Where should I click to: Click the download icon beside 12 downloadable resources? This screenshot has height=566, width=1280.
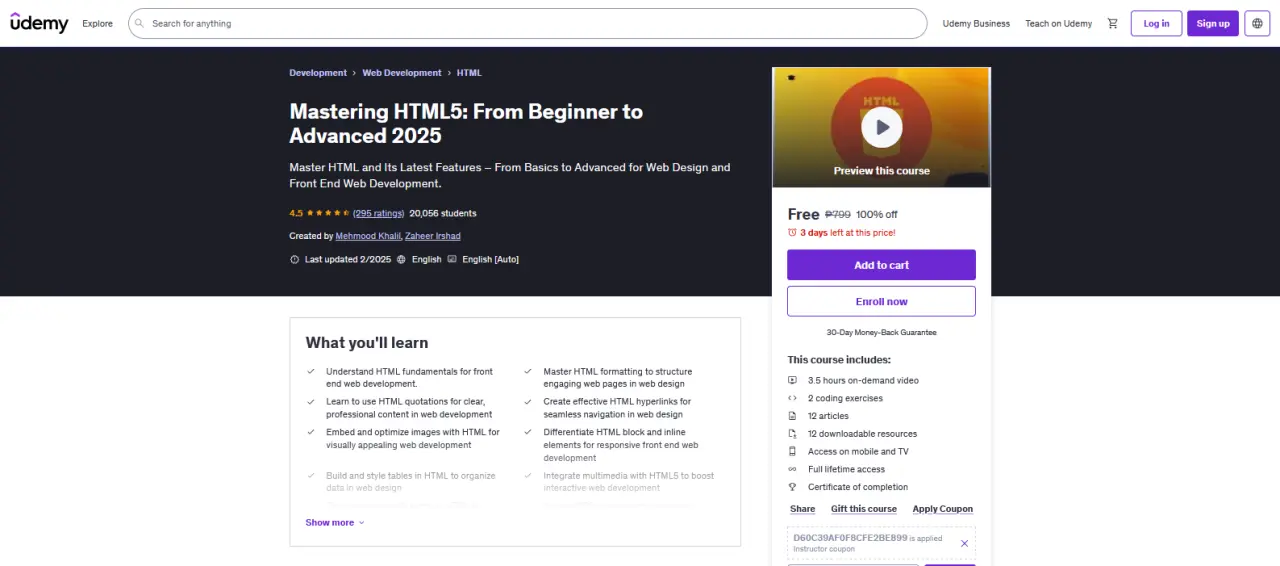coord(792,434)
